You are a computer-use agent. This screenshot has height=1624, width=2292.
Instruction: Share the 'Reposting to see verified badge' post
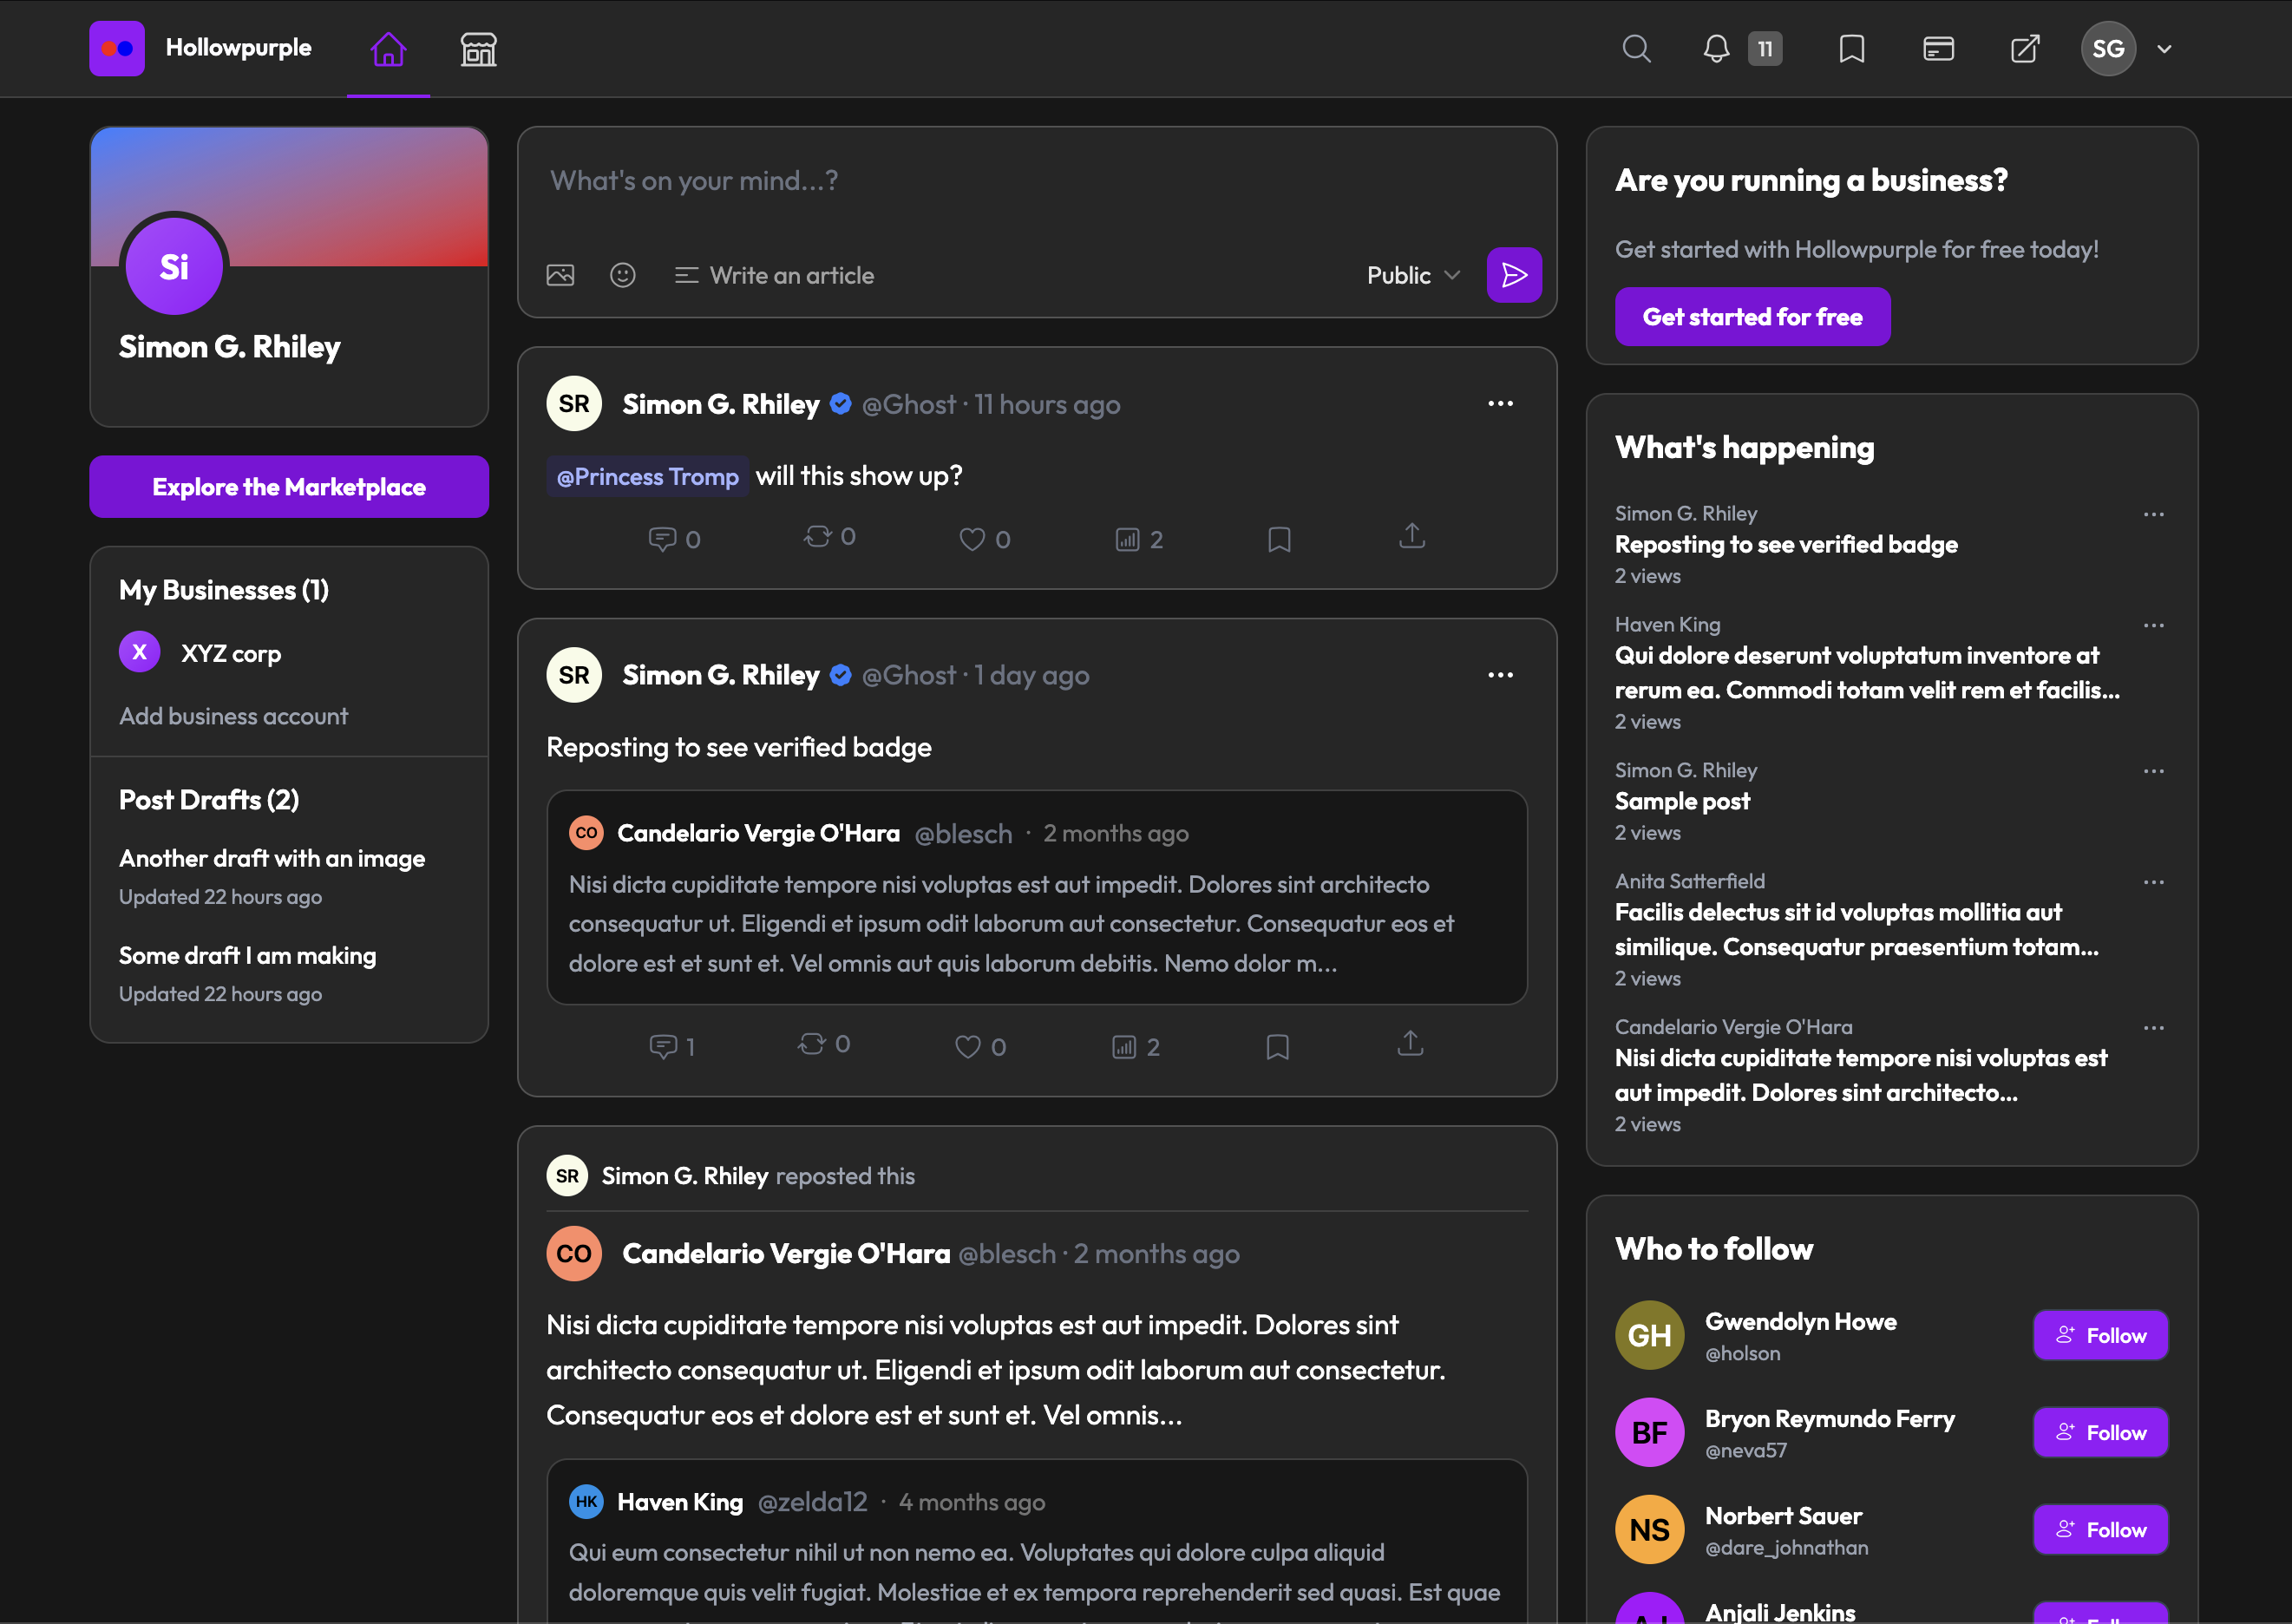pyautogui.click(x=1410, y=1043)
